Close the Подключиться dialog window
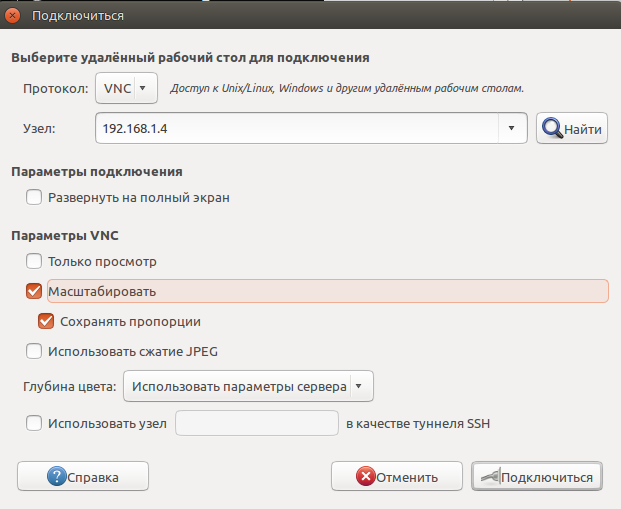The height and width of the screenshot is (509, 621). click(x=13, y=15)
